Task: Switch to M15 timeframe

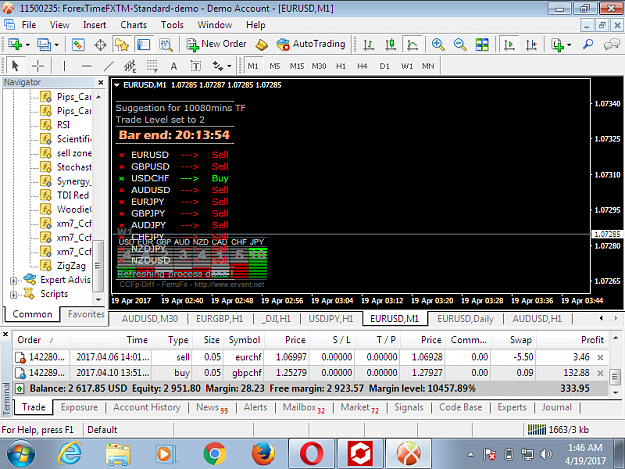Action: [297, 66]
